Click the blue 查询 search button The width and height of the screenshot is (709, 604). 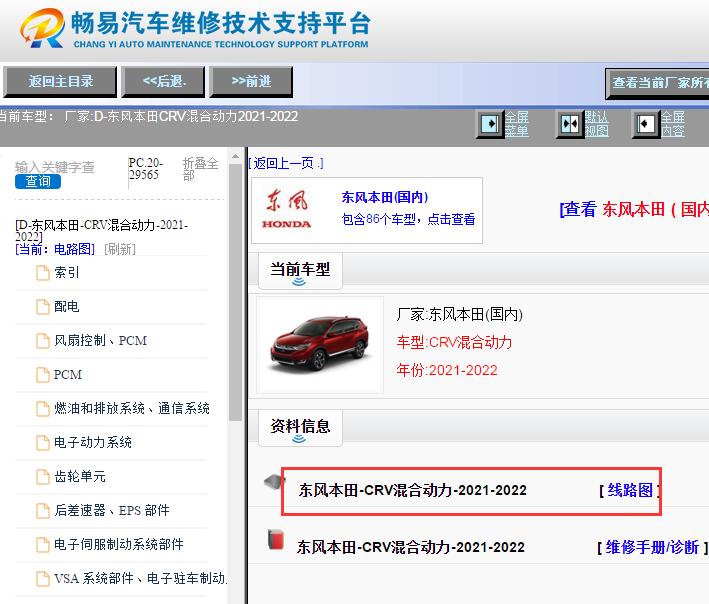pos(38,181)
